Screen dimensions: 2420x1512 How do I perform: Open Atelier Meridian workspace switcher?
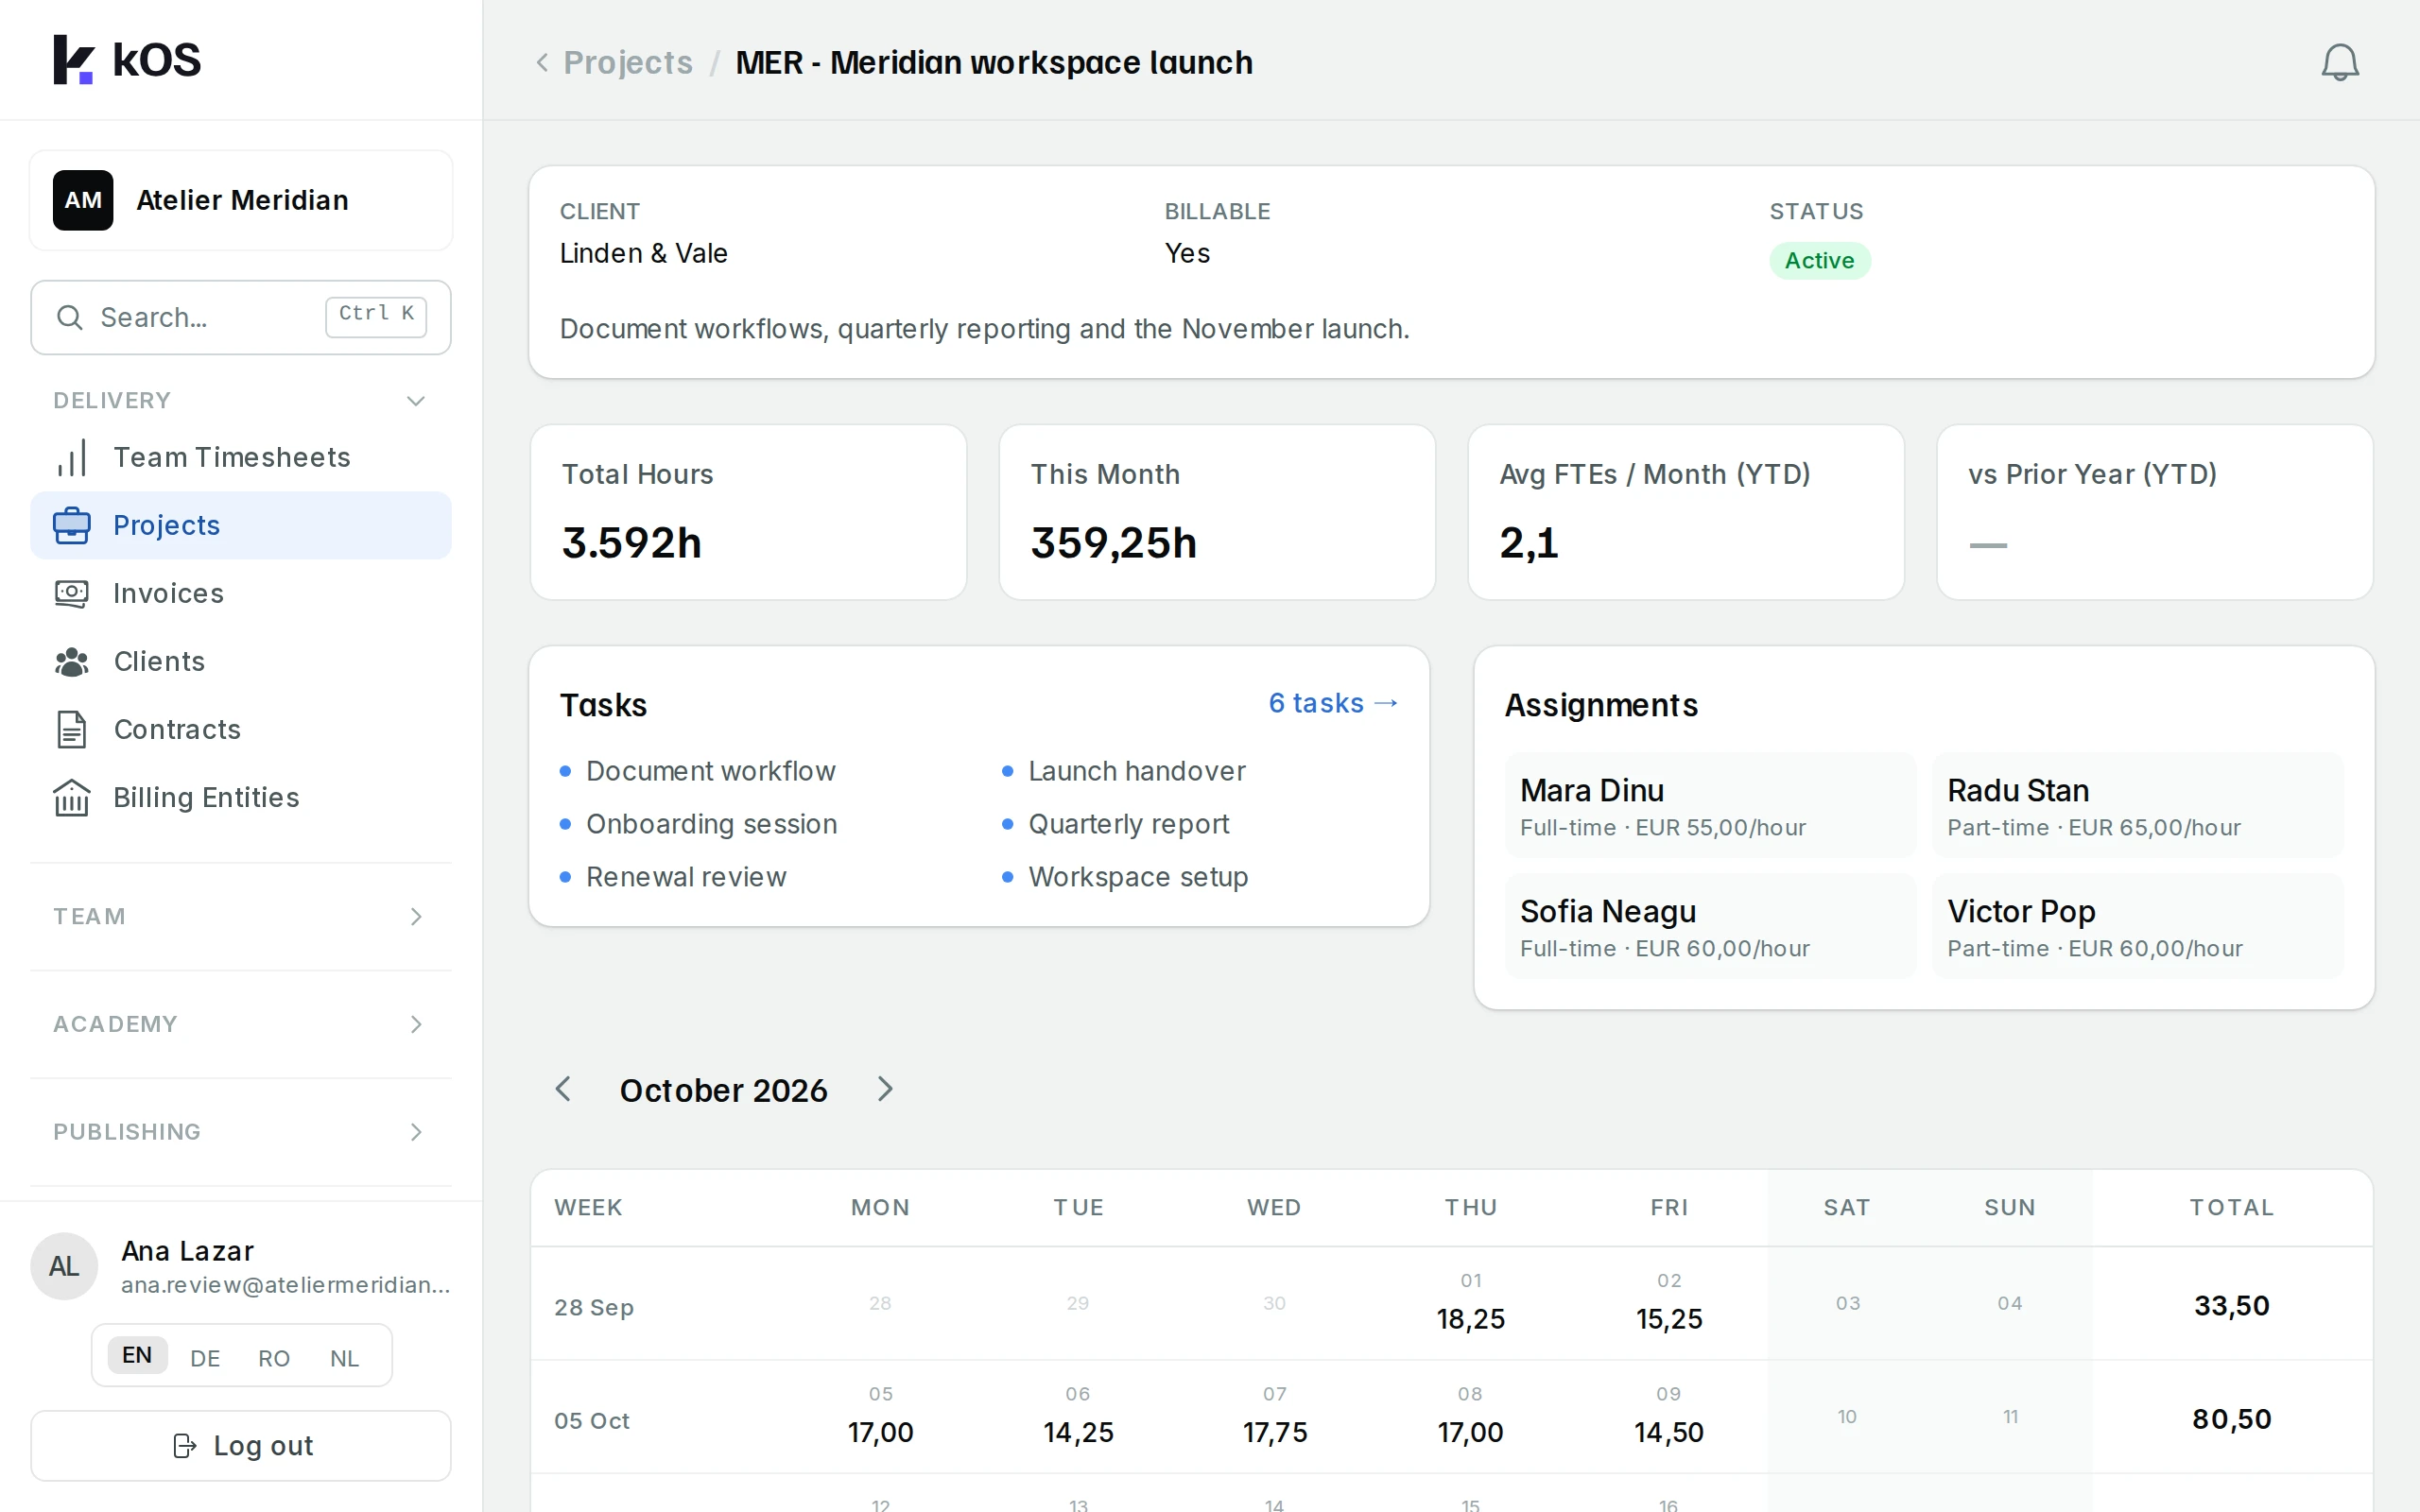pos(241,200)
